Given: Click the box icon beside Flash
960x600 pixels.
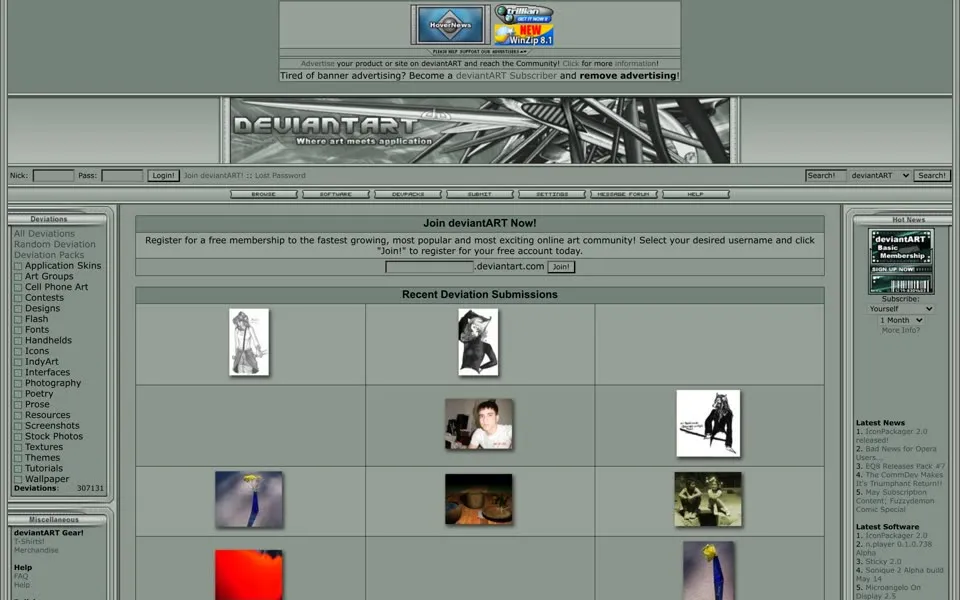Looking at the screenshot, I should pyautogui.click(x=18, y=320).
